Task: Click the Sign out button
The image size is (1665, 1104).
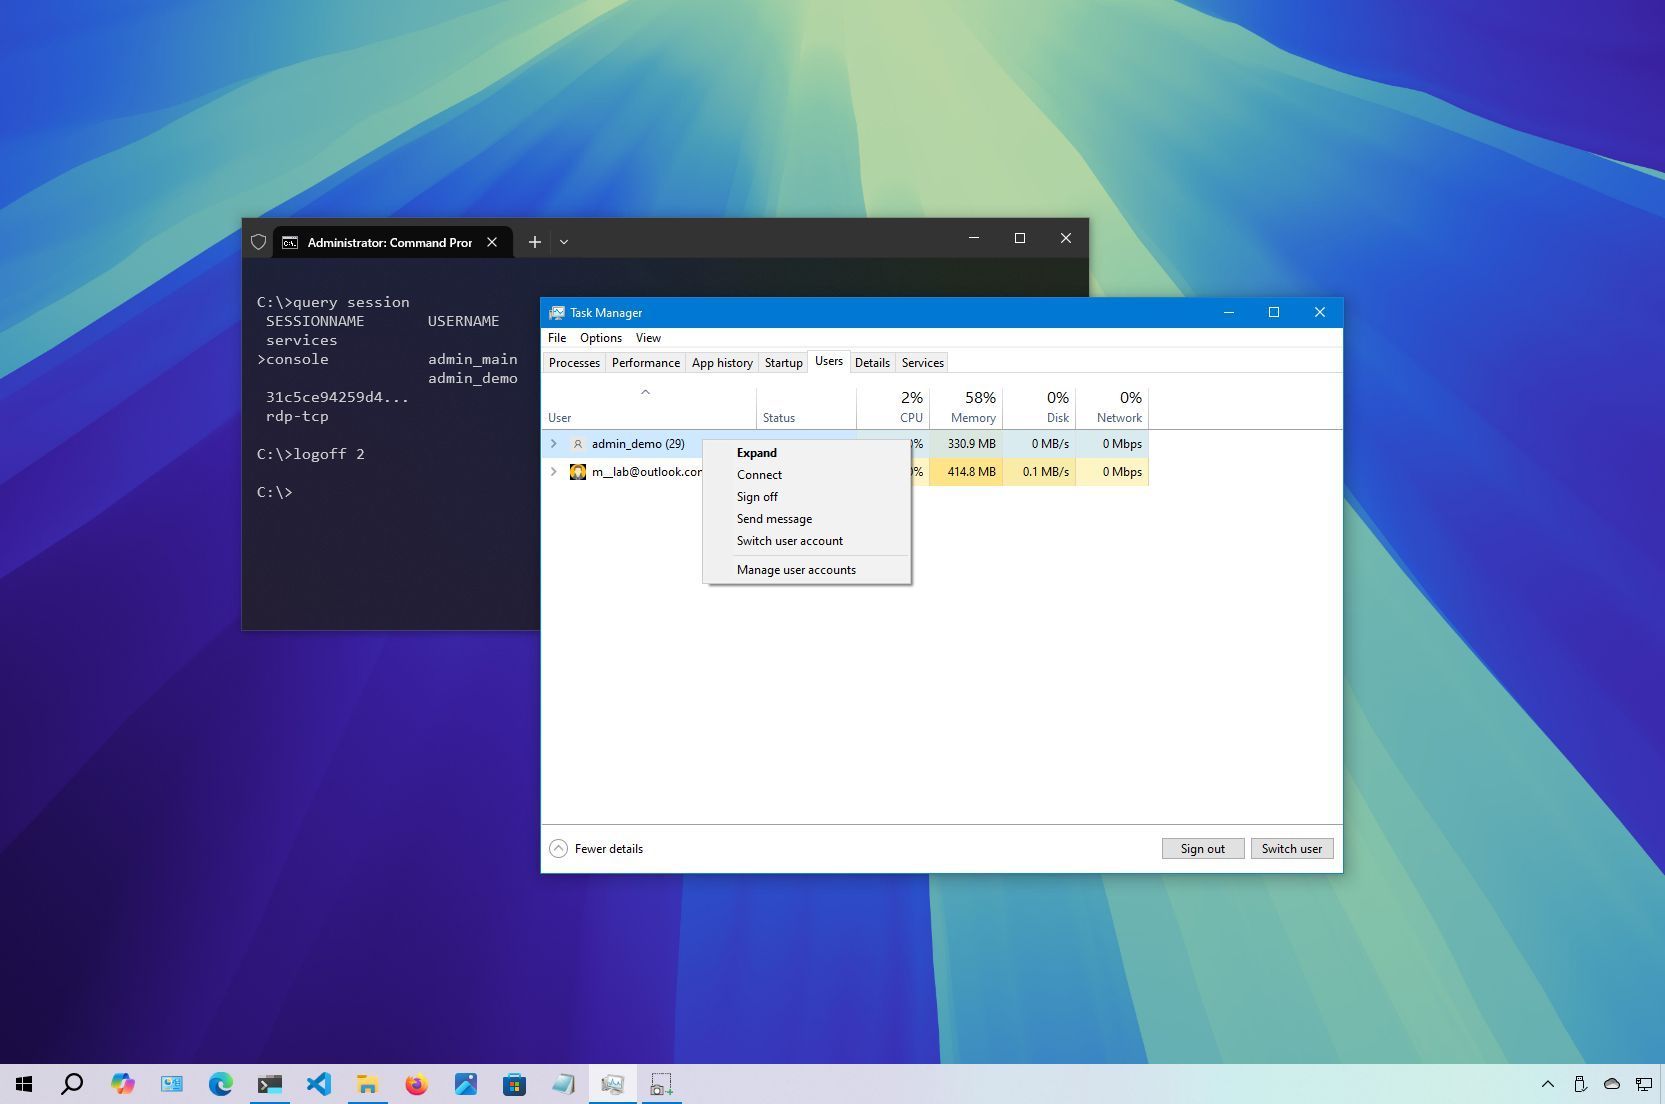Action: pyautogui.click(x=1202, y=848)
